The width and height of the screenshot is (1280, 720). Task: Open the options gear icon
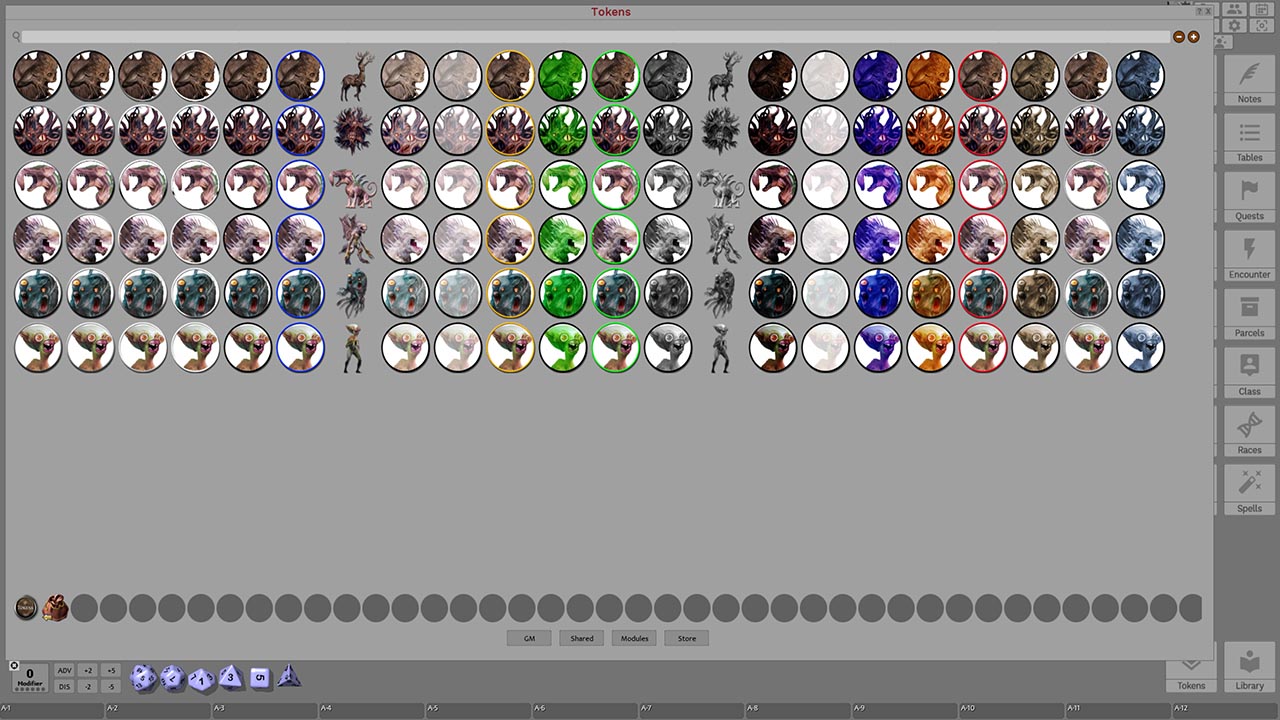1234,25
